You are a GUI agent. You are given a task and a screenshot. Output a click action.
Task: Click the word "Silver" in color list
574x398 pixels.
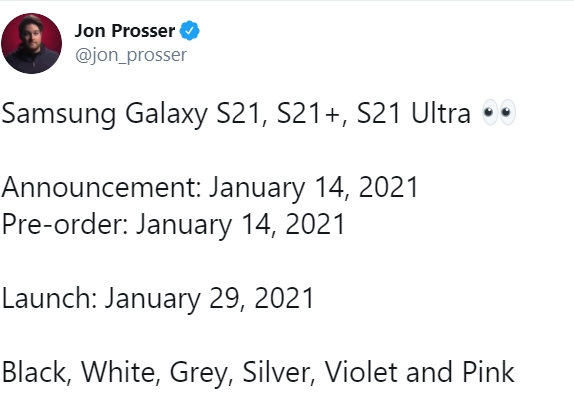276,372
